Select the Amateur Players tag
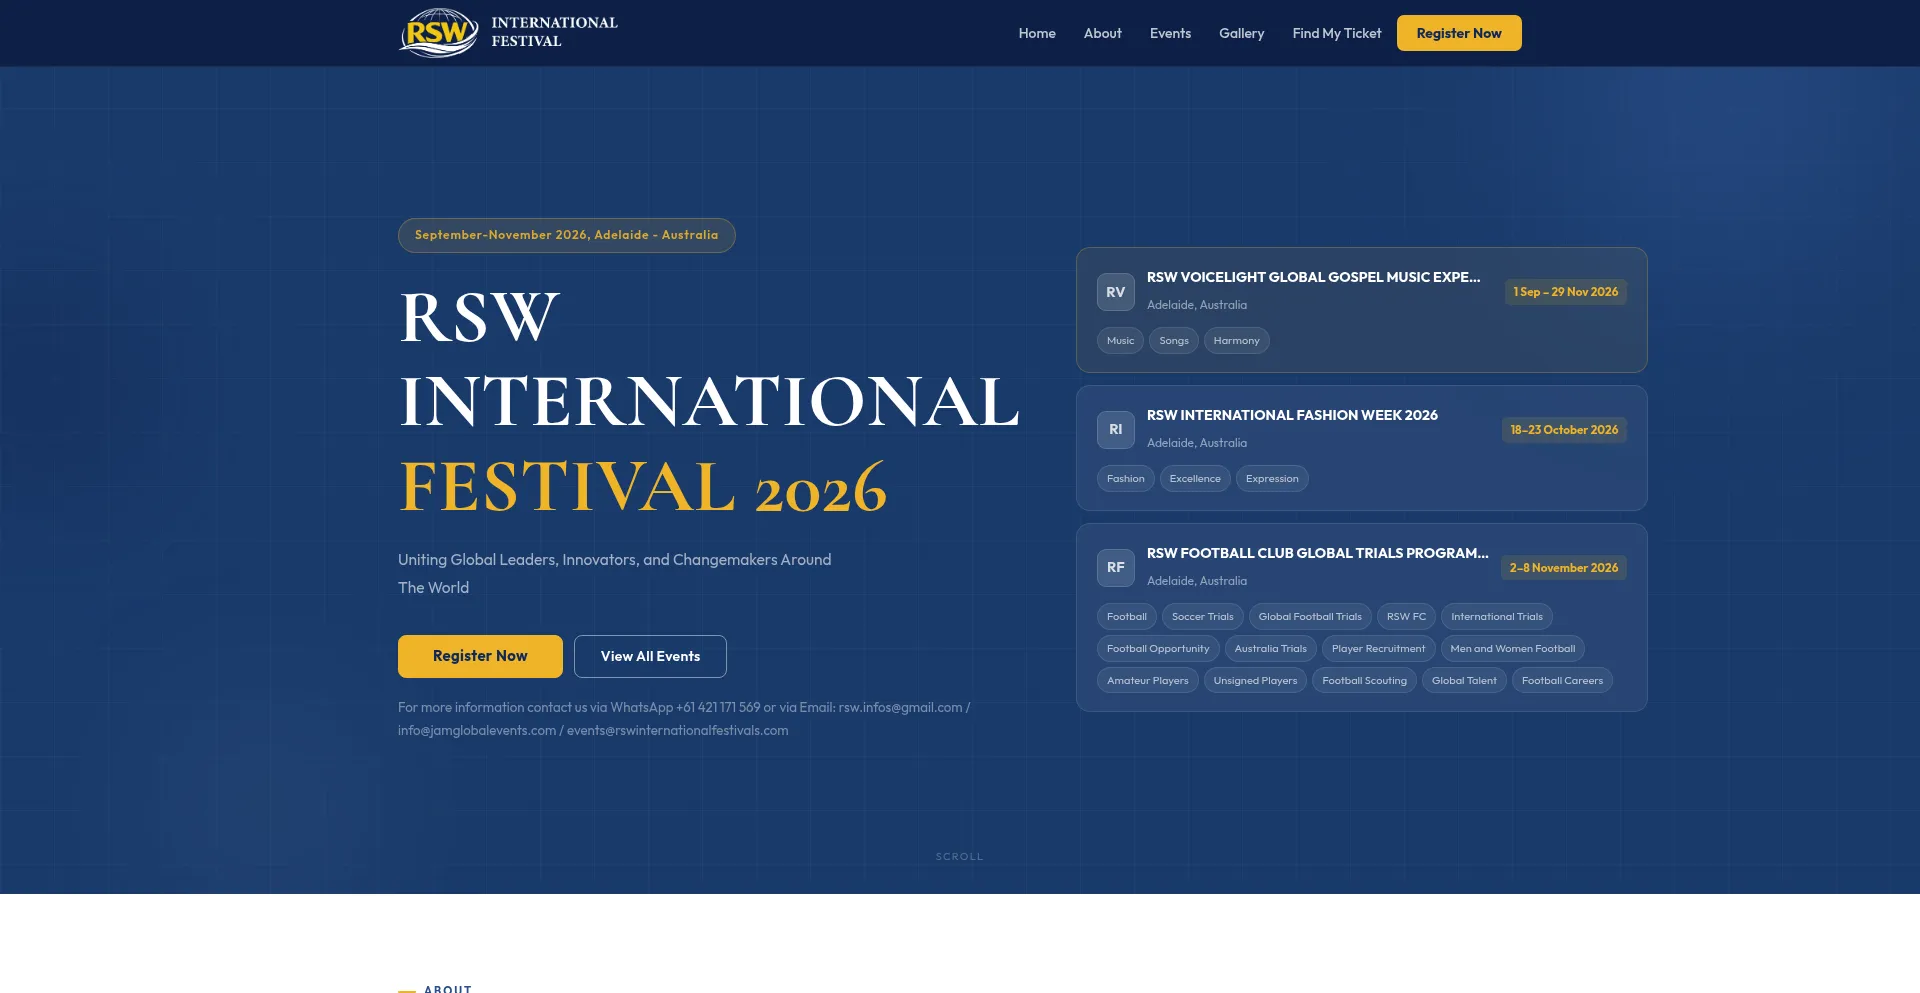The image size is (1920, 993). (1147, 681)
